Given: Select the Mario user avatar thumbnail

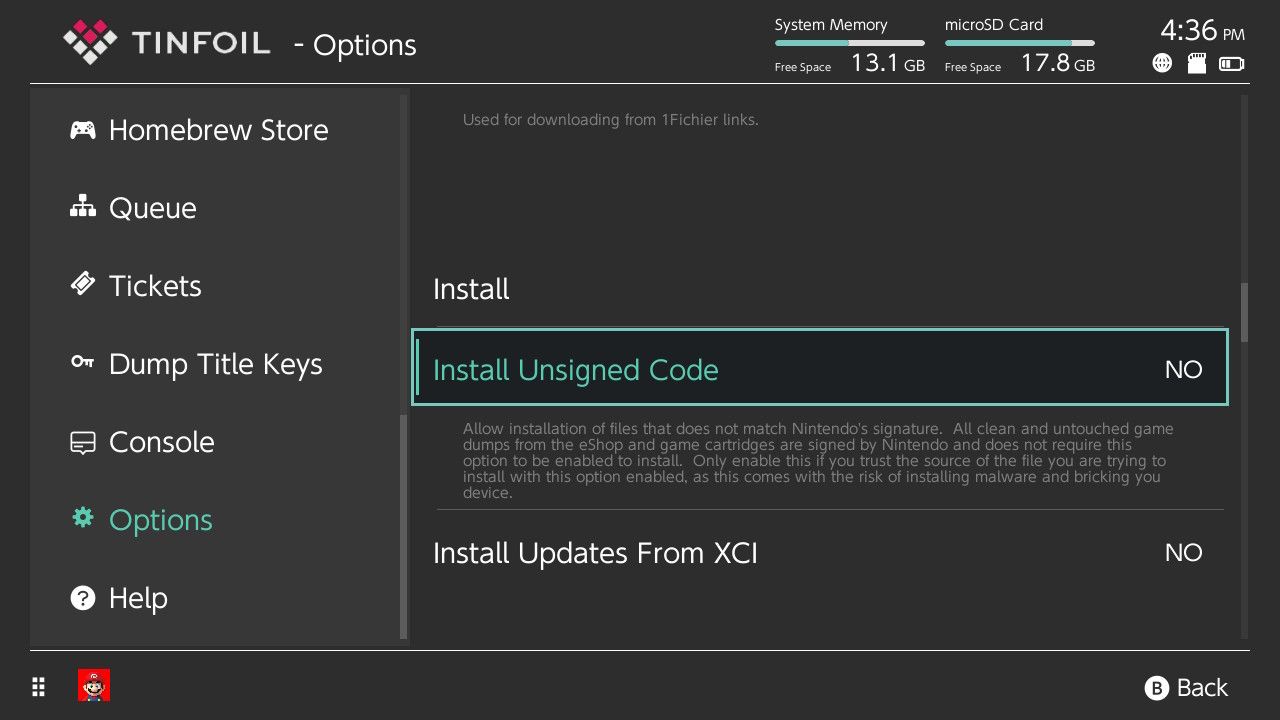Looking at the screenshot, I should (94, 686).
